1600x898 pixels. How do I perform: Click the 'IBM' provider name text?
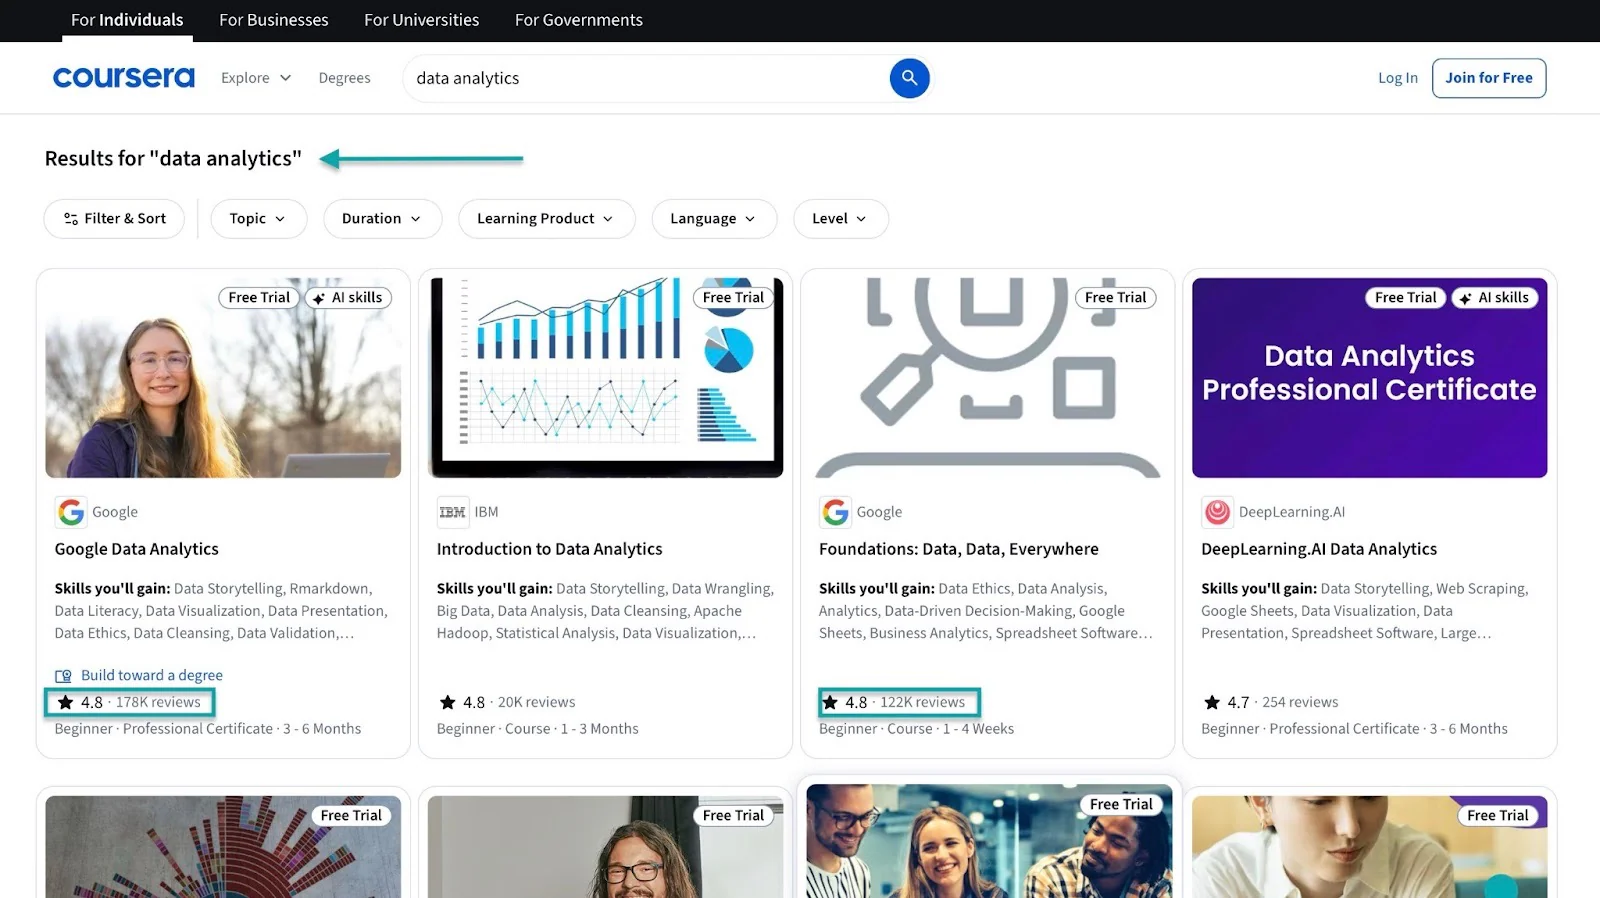pyautogui.click(x=486, y=512)
